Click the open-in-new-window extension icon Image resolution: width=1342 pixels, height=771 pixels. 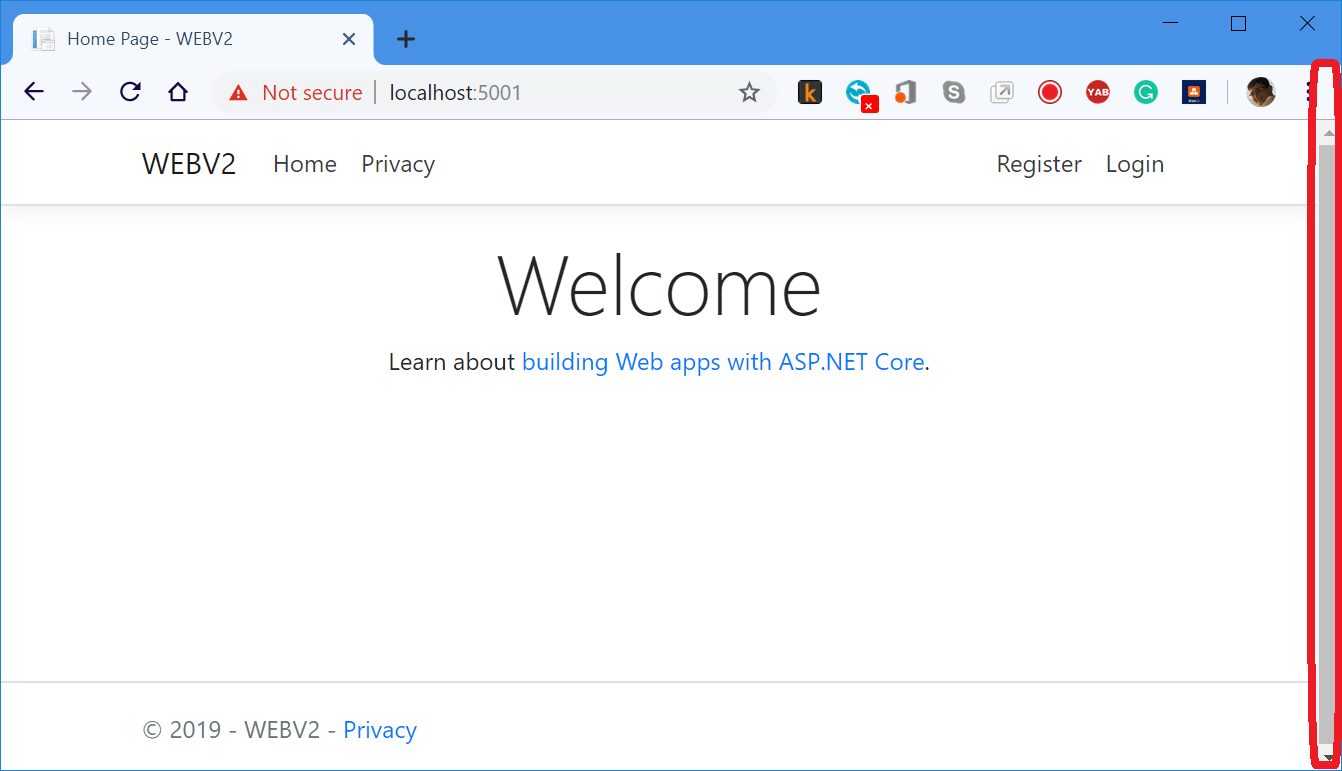tap(1001, 93)
